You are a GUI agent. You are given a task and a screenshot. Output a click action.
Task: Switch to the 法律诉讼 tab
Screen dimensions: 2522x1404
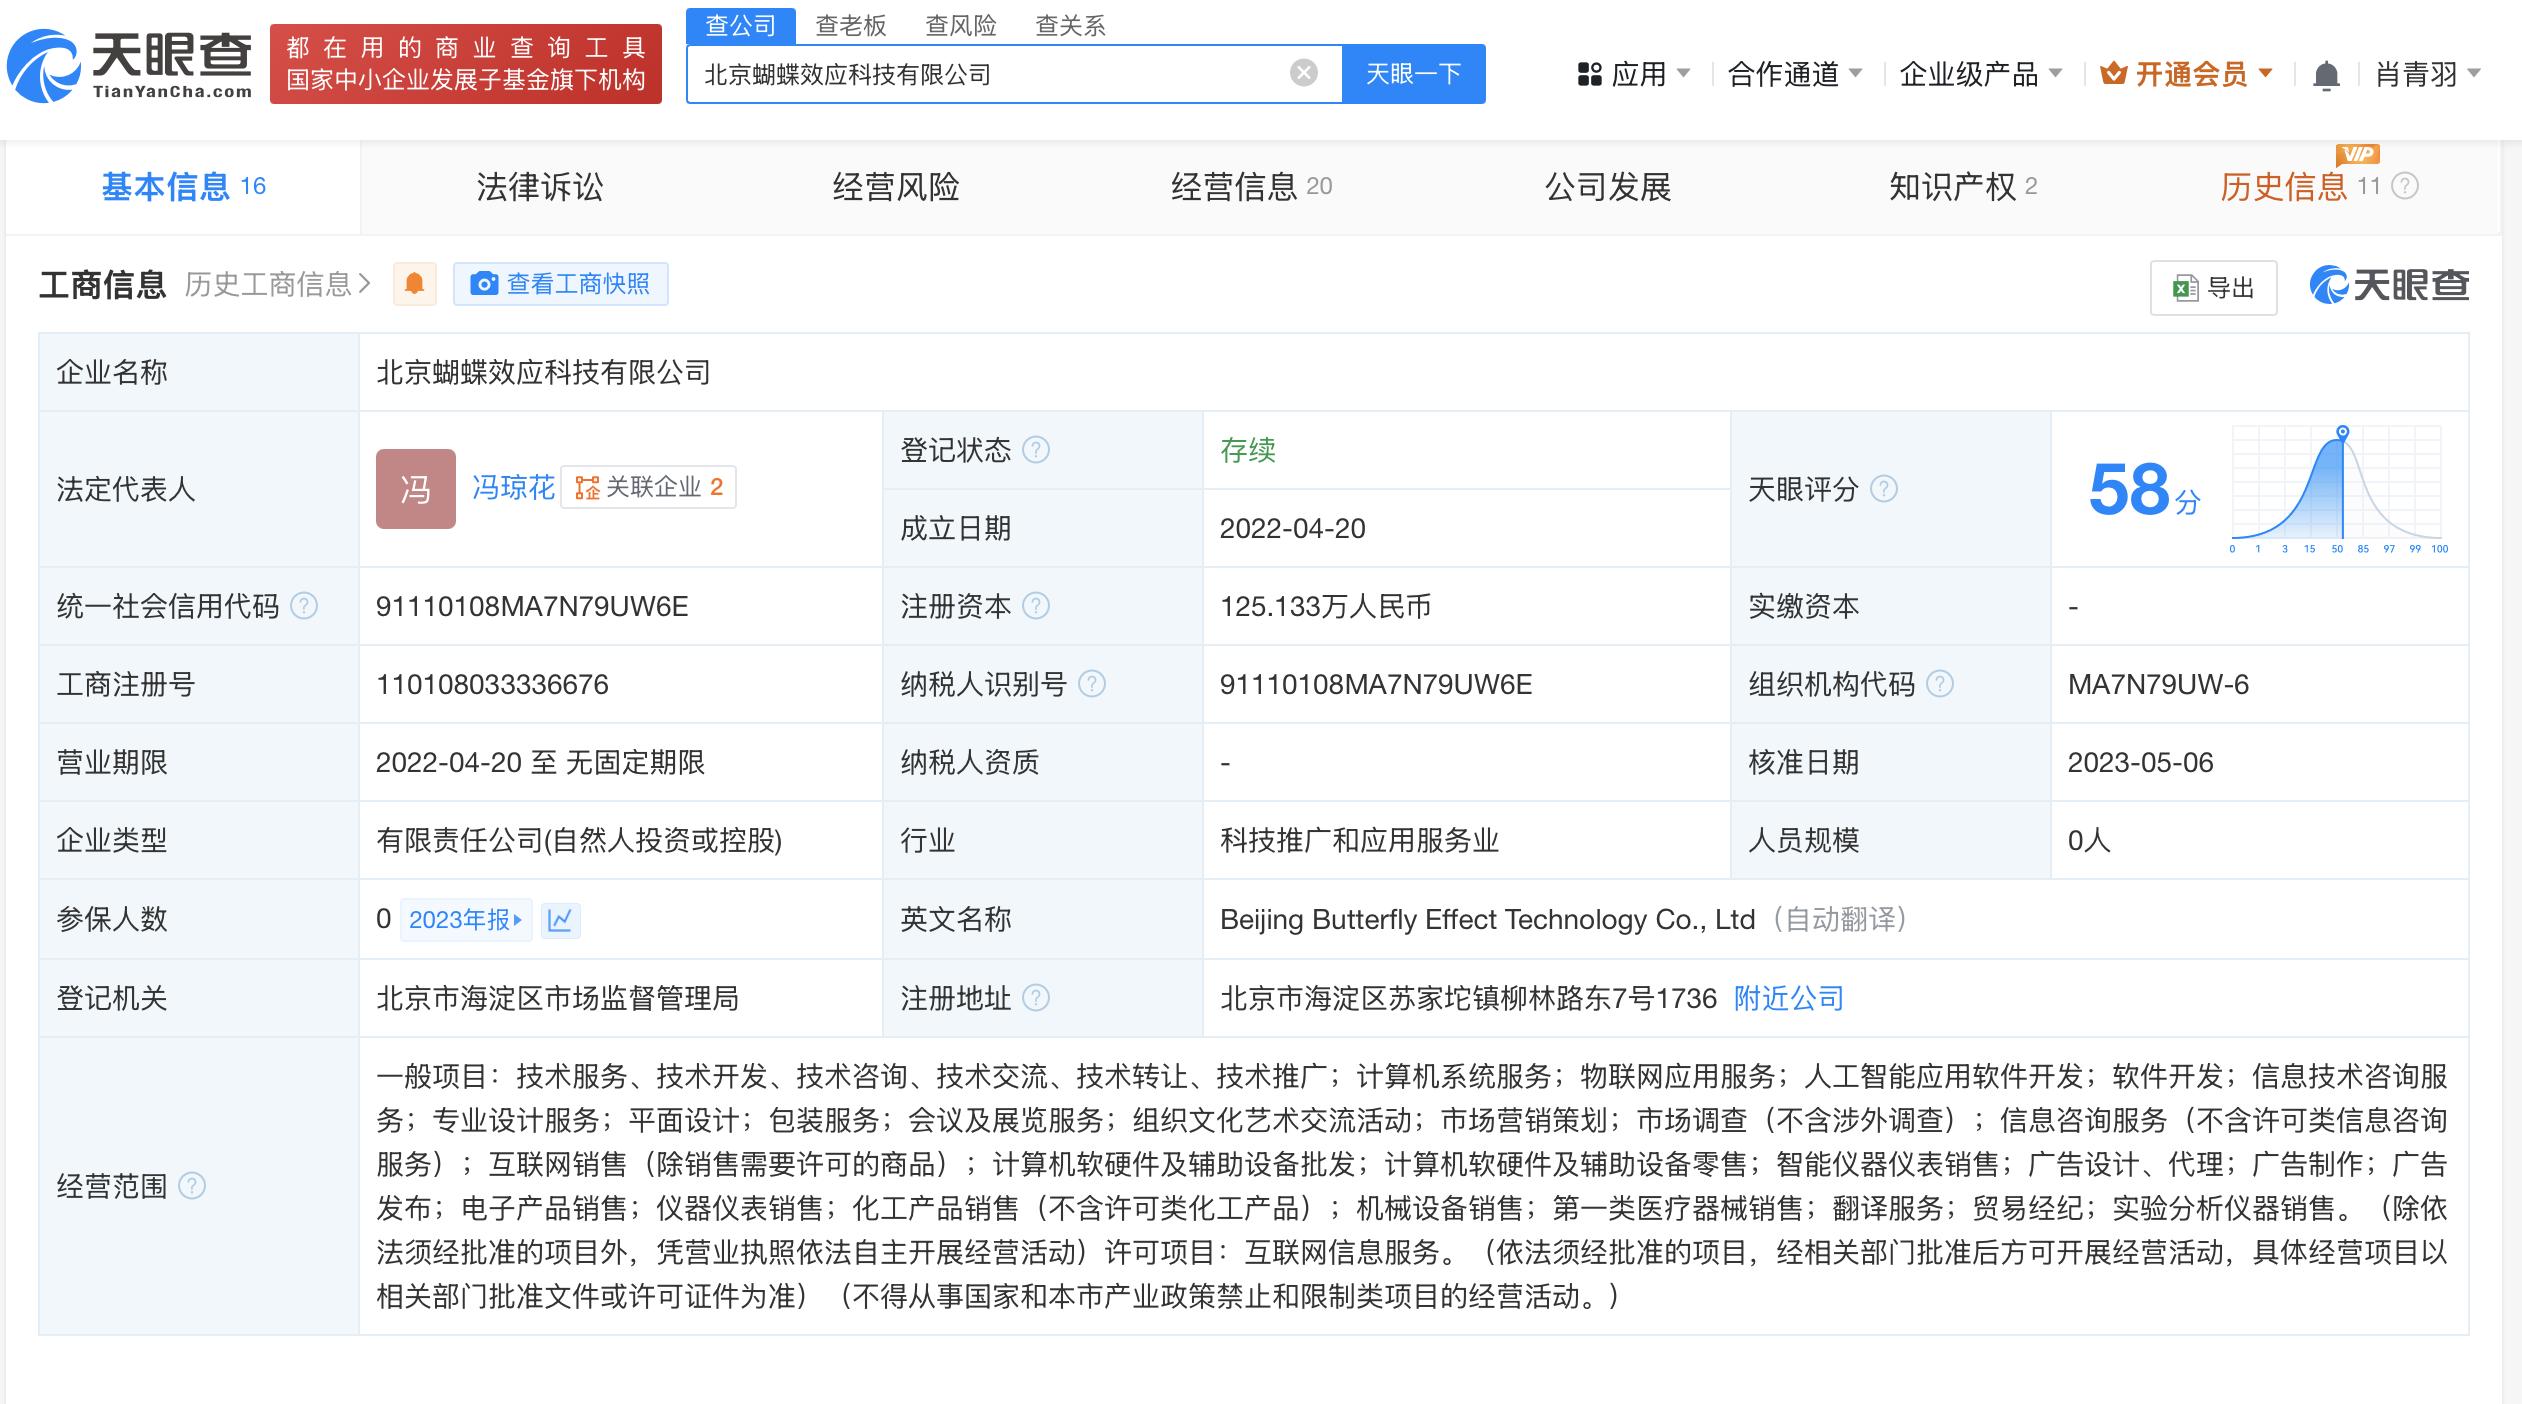click(x=539, y=187)
